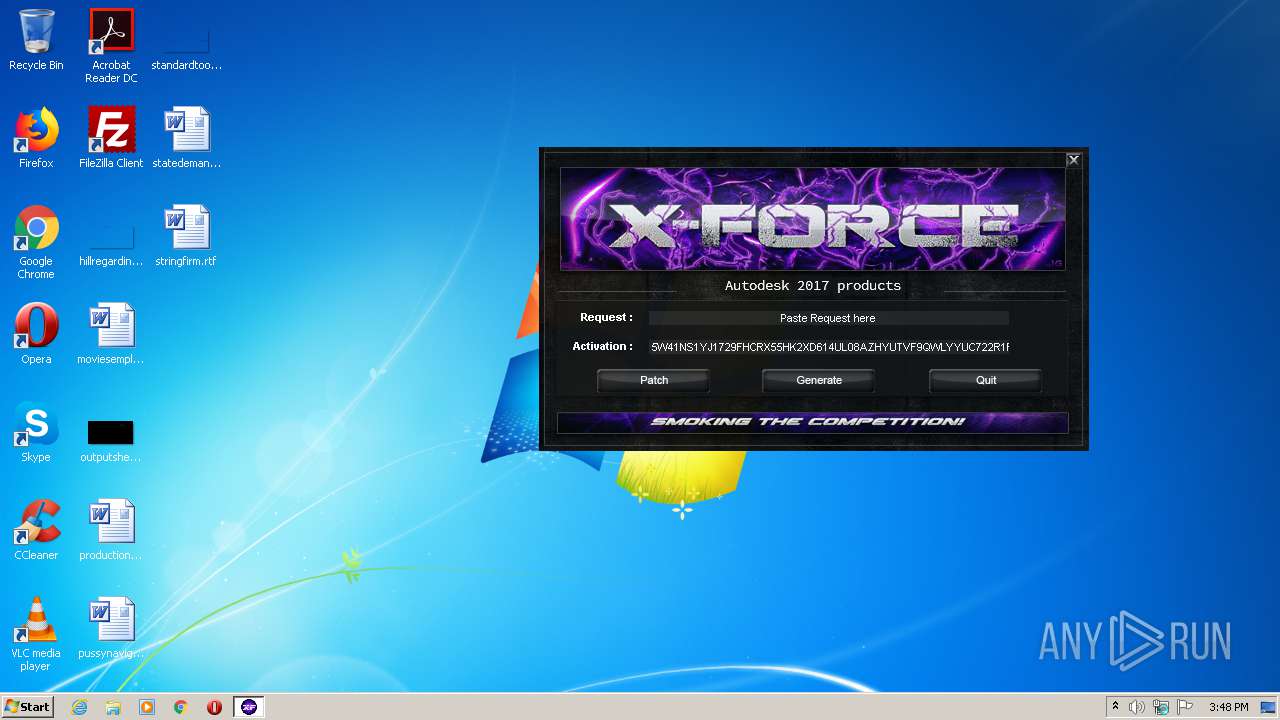Open FileZilla Client shortcut

[x=111, y=138]
